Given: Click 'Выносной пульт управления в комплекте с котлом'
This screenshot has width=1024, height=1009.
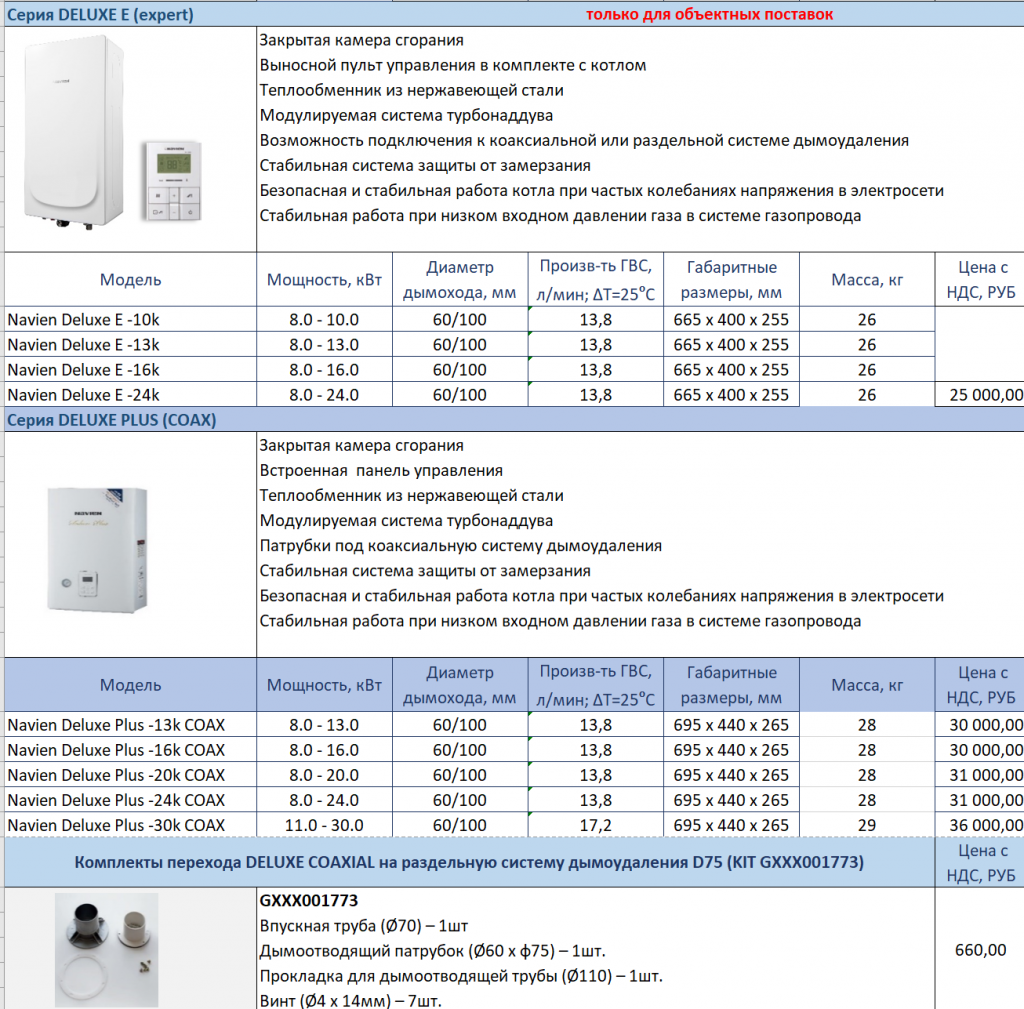Looking at the screenshot, I should 453,65.
